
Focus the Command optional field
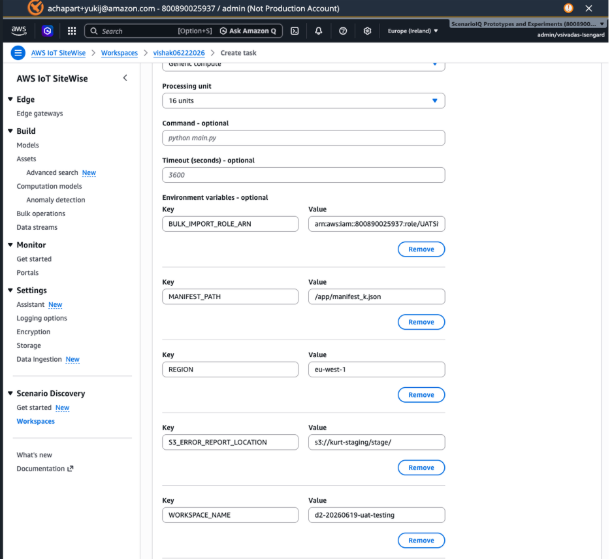pos(304,138)
